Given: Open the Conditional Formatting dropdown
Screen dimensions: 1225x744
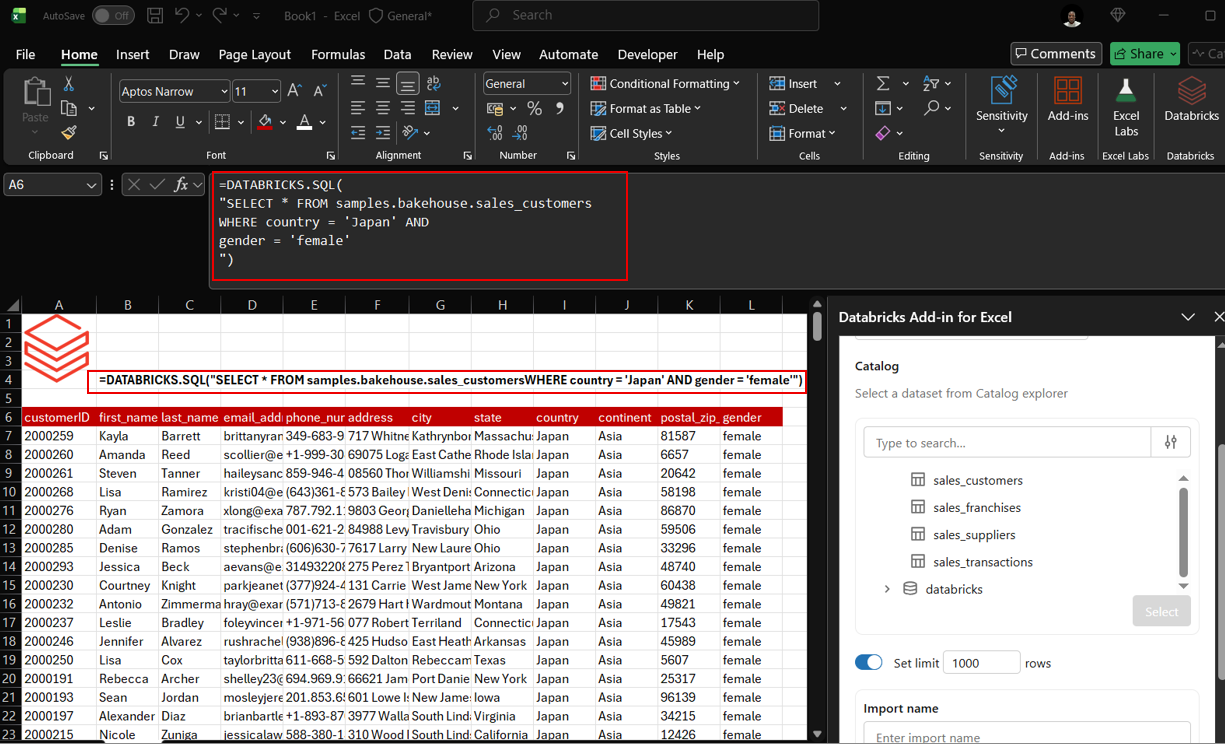Looking at the screenshot, I should (x=665, y=84).
